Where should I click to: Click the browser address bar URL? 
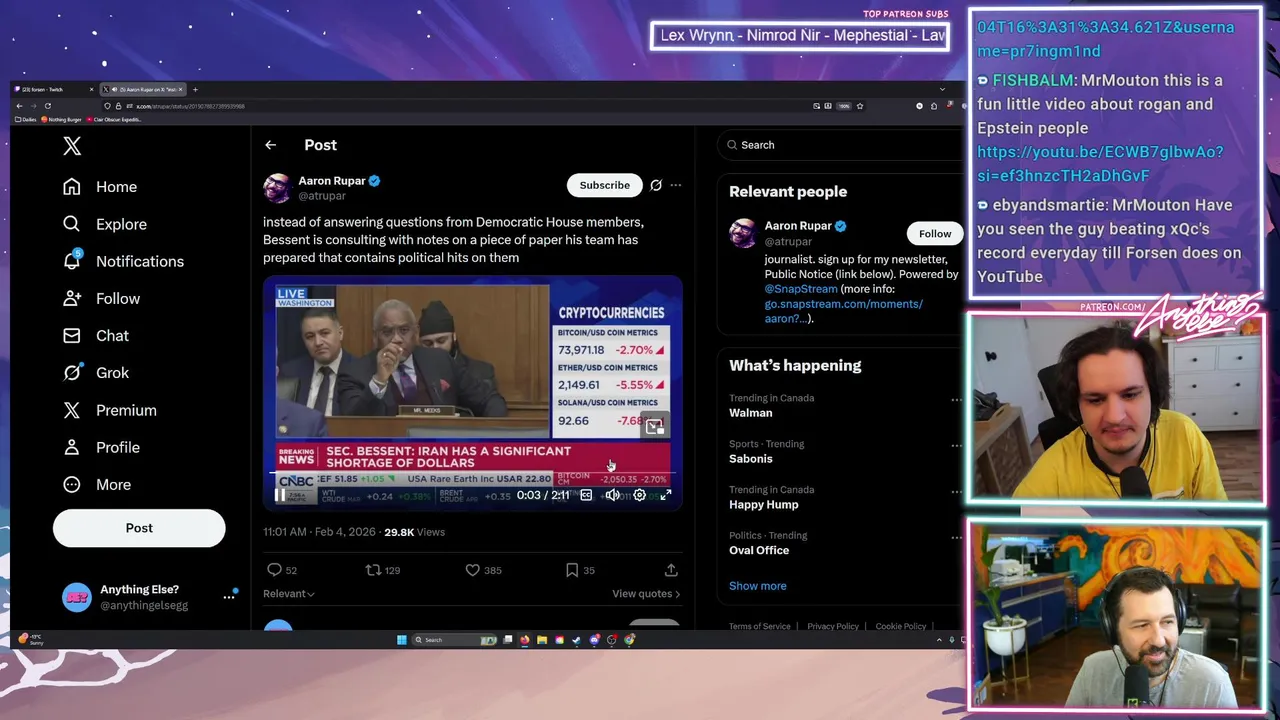point(190,106)
